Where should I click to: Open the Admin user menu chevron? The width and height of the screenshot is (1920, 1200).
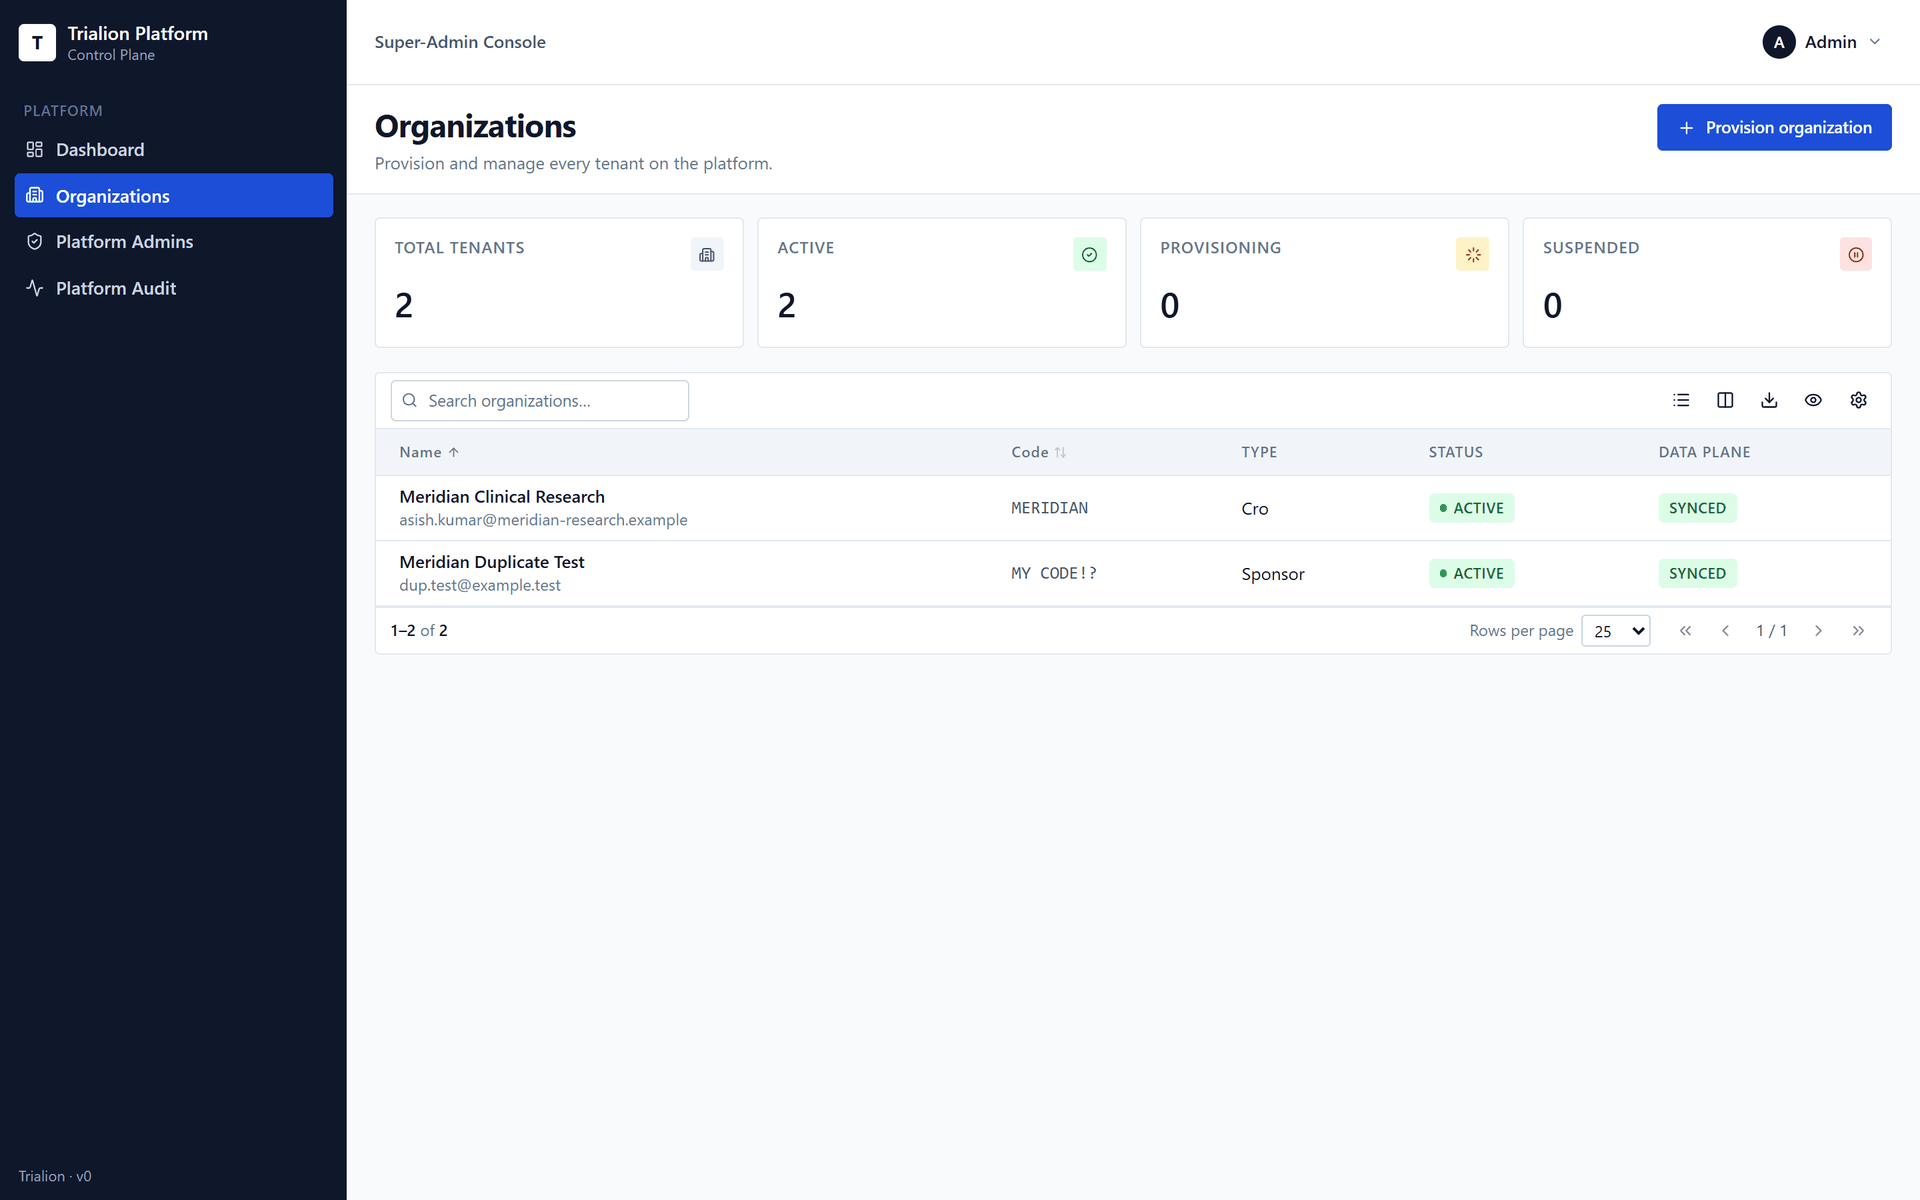(1875, 42)
